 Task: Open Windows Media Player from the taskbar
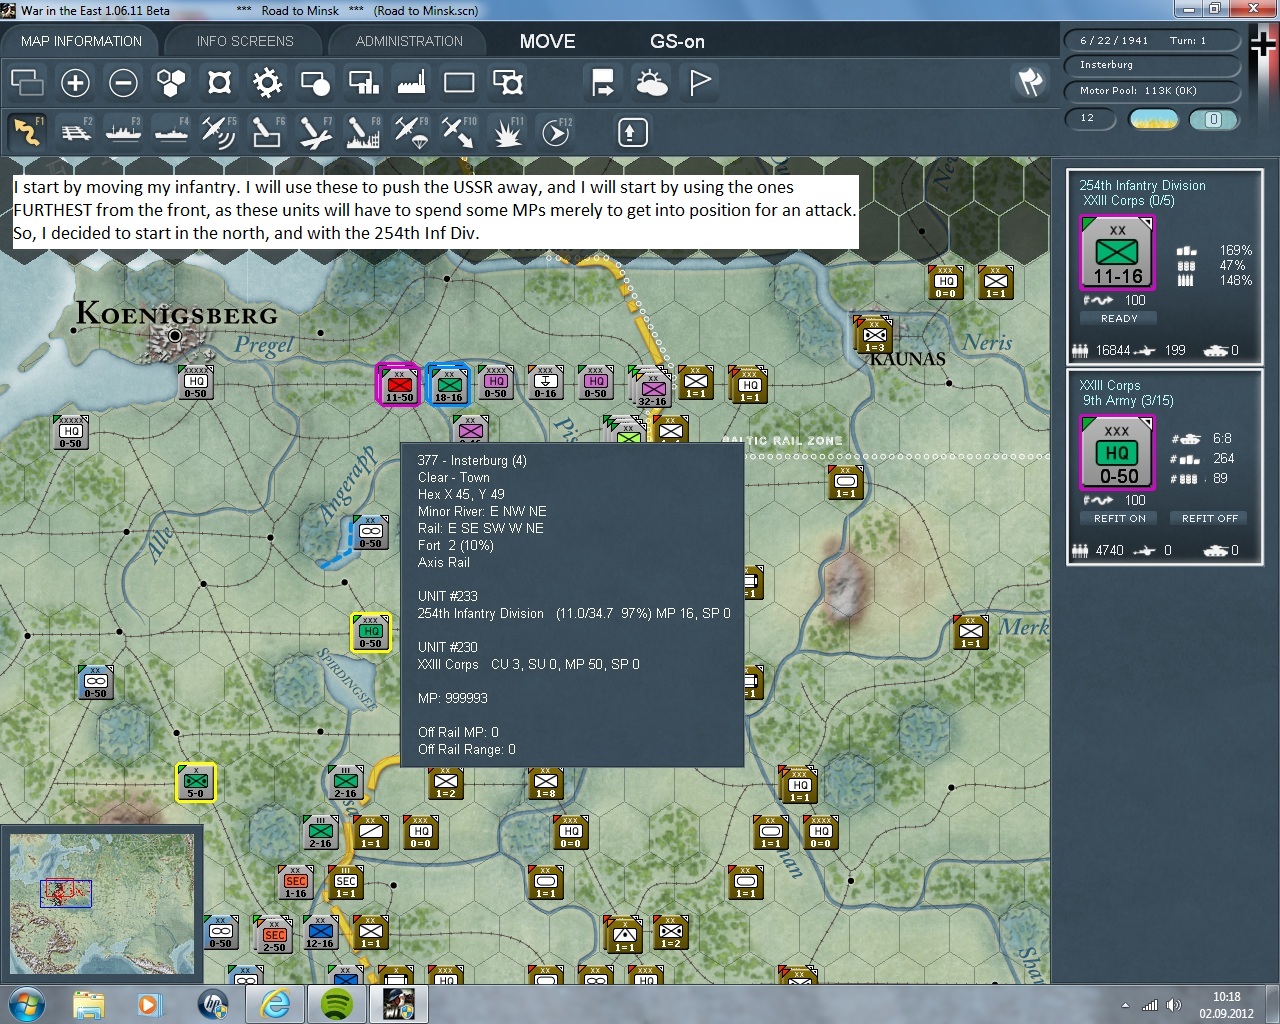click(150, 1004)
